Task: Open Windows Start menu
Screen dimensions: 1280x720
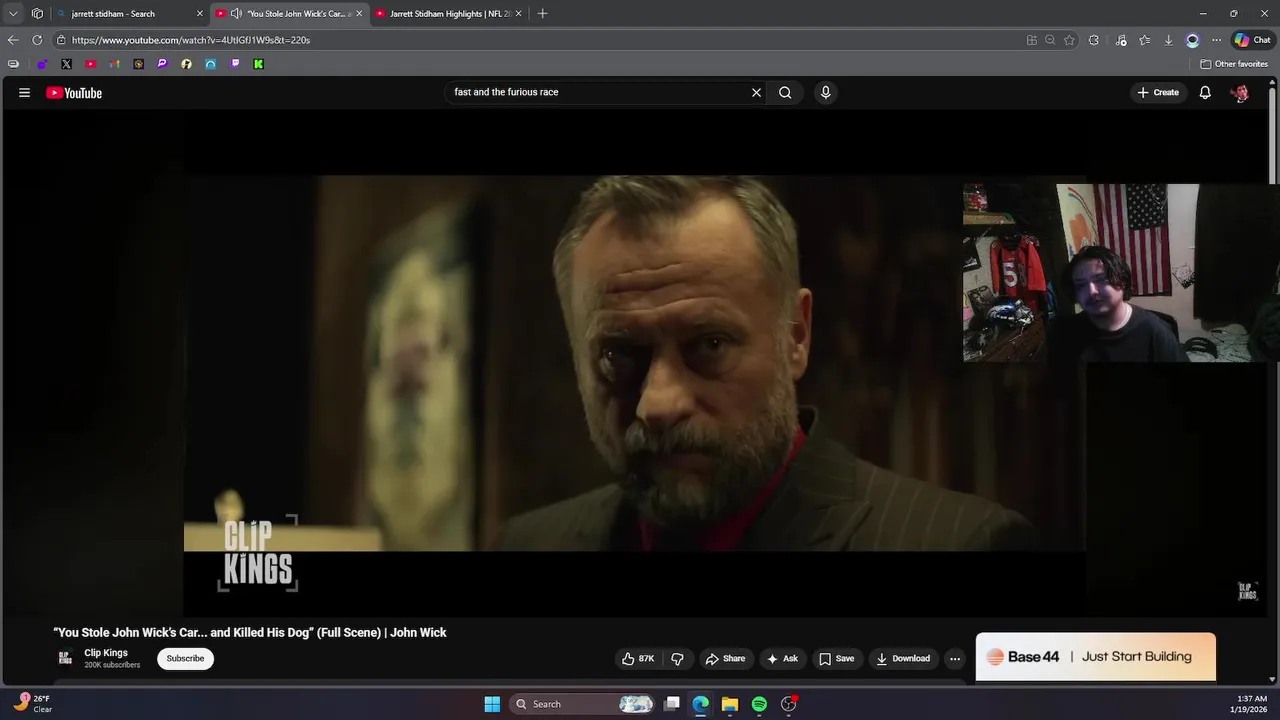Action: [x=492, y=704]
